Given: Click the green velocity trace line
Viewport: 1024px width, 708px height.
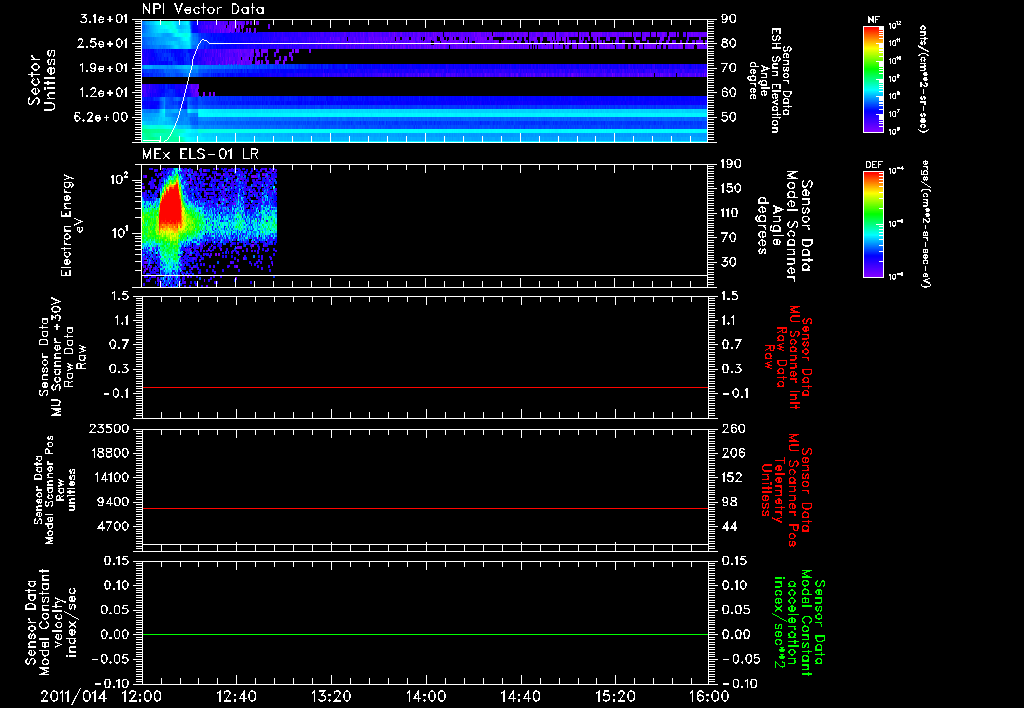Looking at the screenshot, I should (x=425, y=634).
